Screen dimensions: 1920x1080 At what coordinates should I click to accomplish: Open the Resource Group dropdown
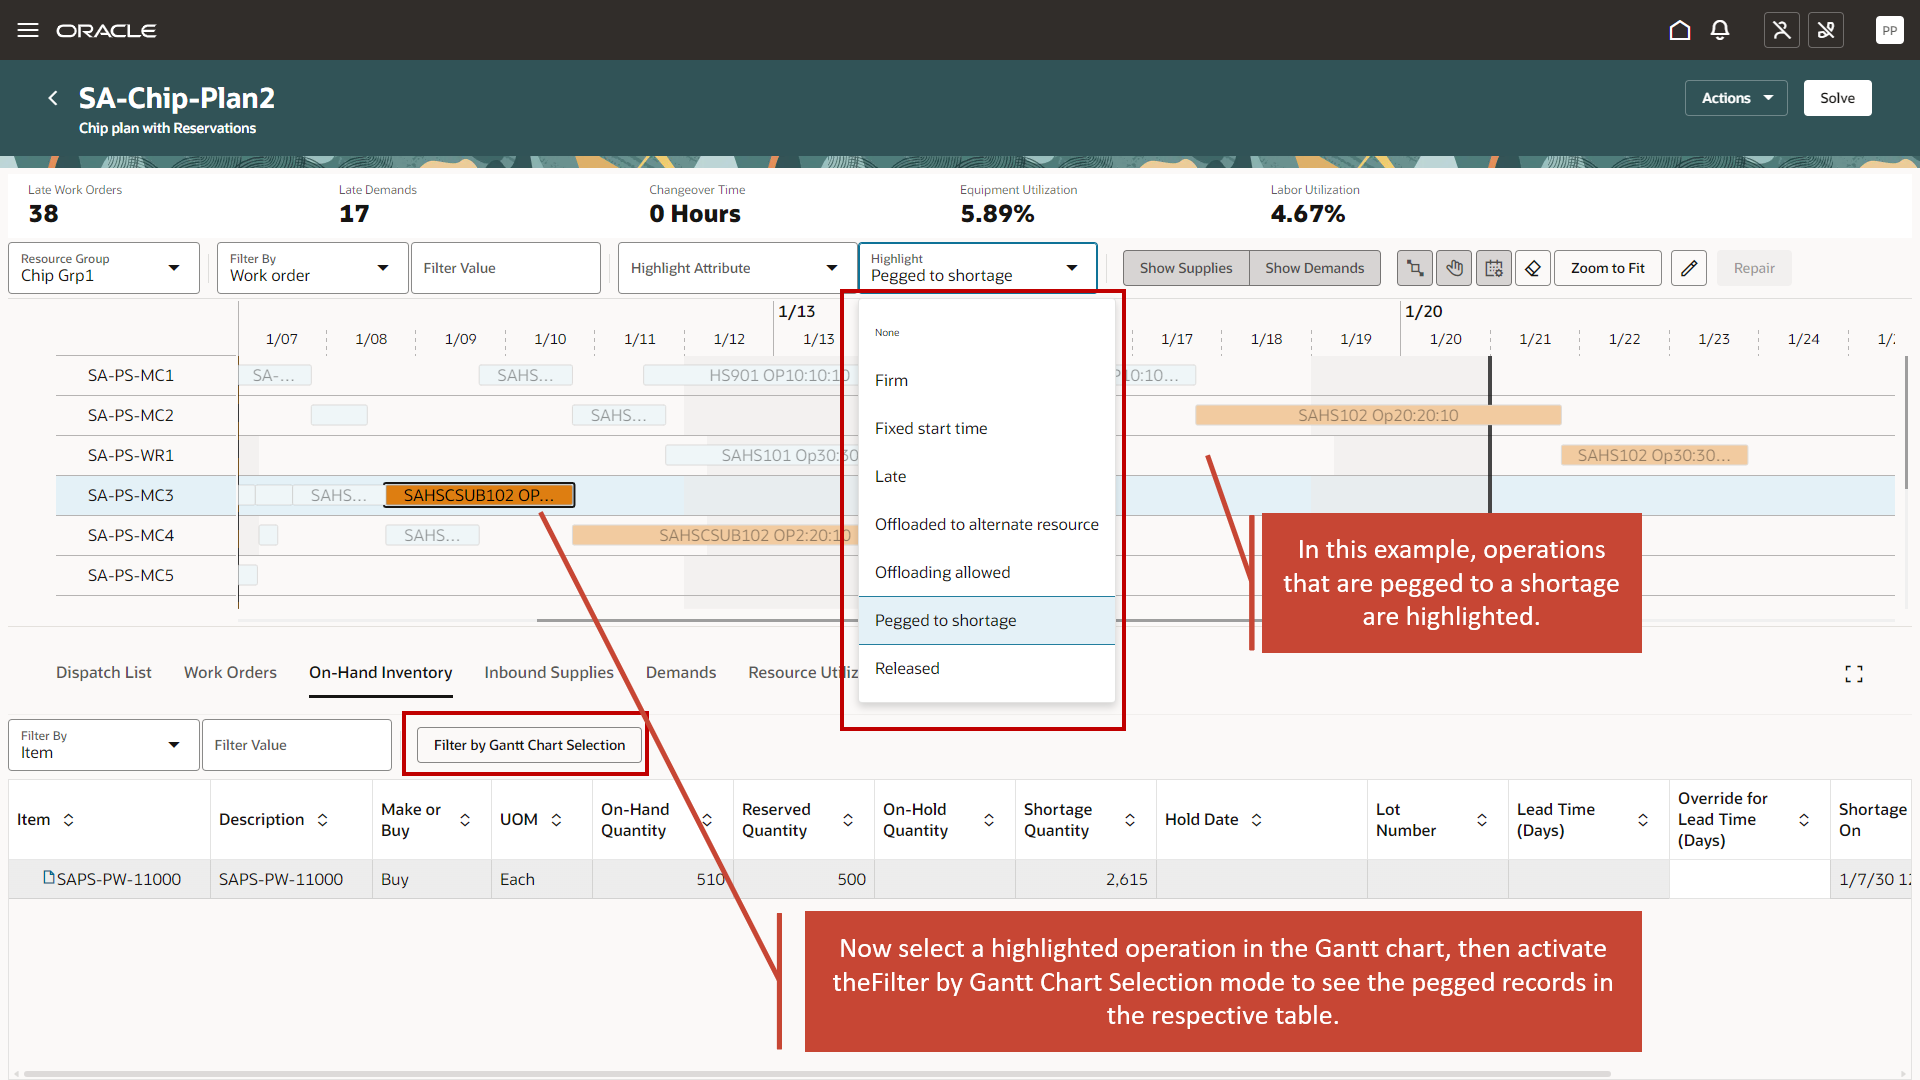tap(104, 268)
